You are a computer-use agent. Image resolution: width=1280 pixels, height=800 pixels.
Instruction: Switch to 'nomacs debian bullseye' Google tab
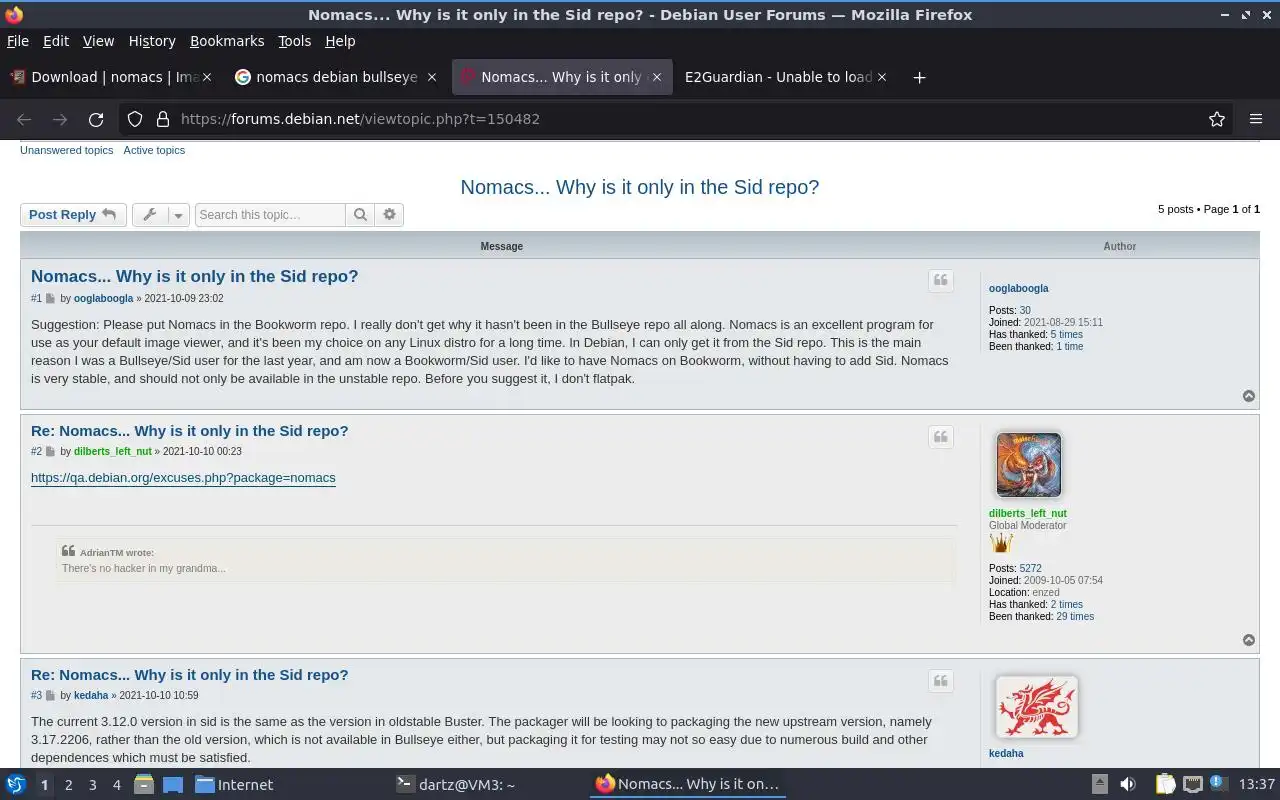tap(335, 77)
